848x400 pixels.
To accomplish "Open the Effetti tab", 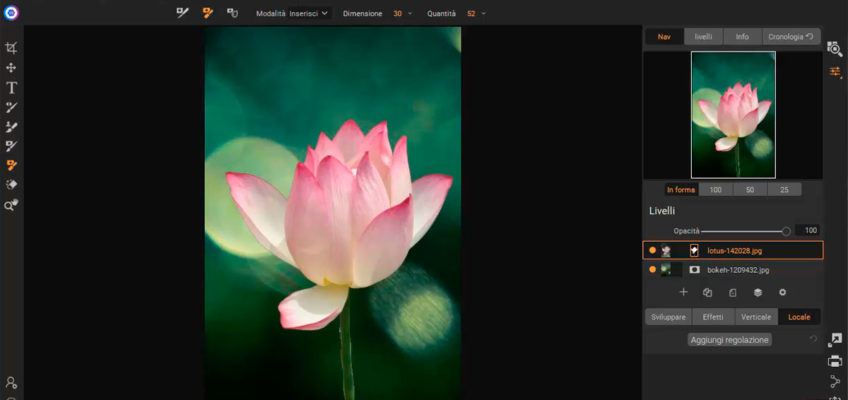I will [713, 317].
